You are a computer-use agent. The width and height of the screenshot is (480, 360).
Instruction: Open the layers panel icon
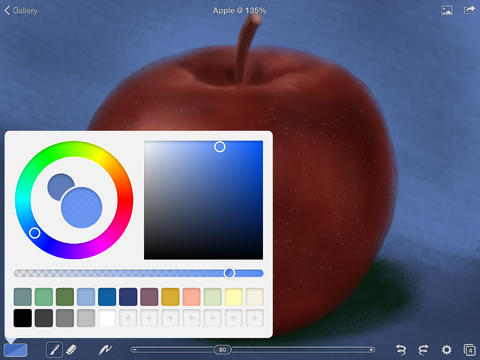tap(469, 350)
